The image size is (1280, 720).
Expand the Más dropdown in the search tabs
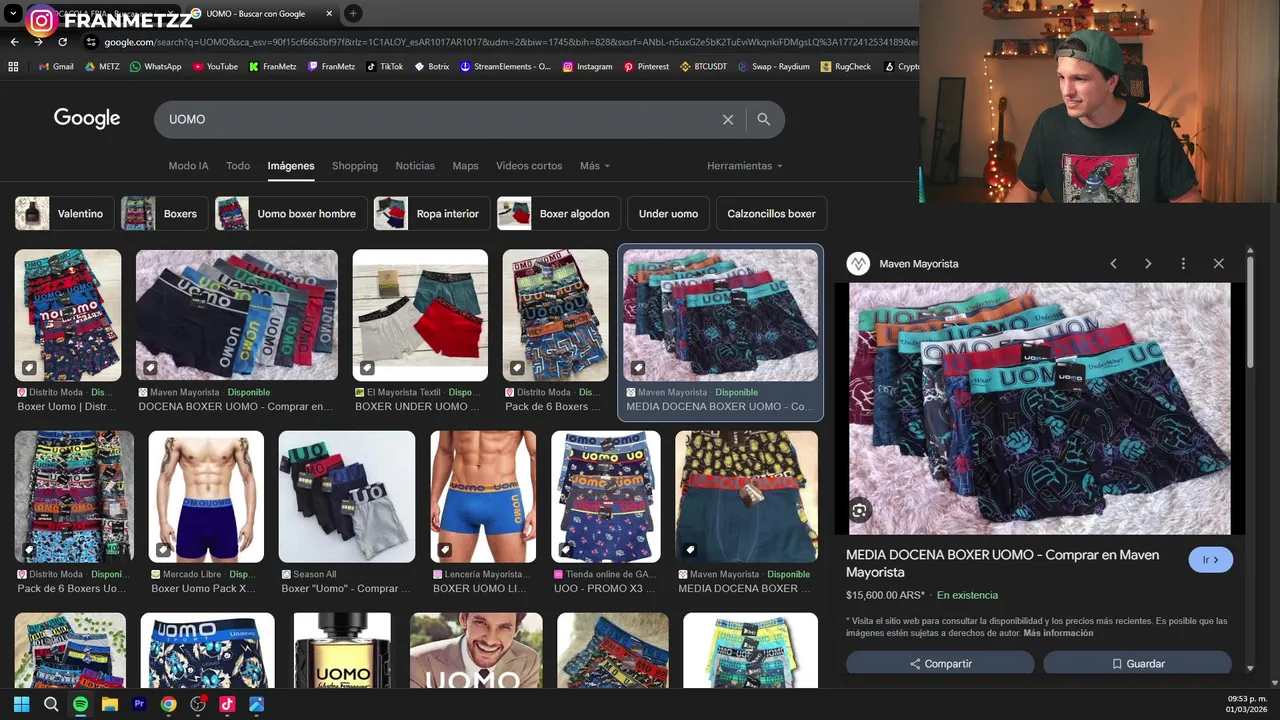click(x=594, y=166)
